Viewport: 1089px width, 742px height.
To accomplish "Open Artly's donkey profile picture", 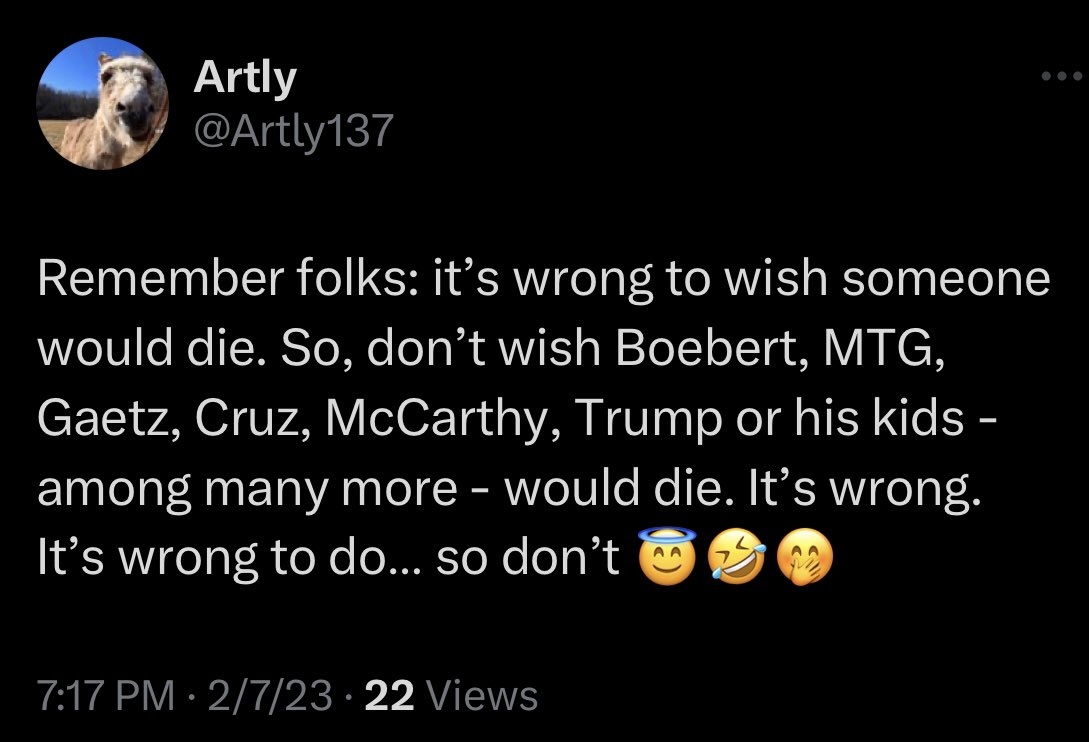I will click(102, 103).
